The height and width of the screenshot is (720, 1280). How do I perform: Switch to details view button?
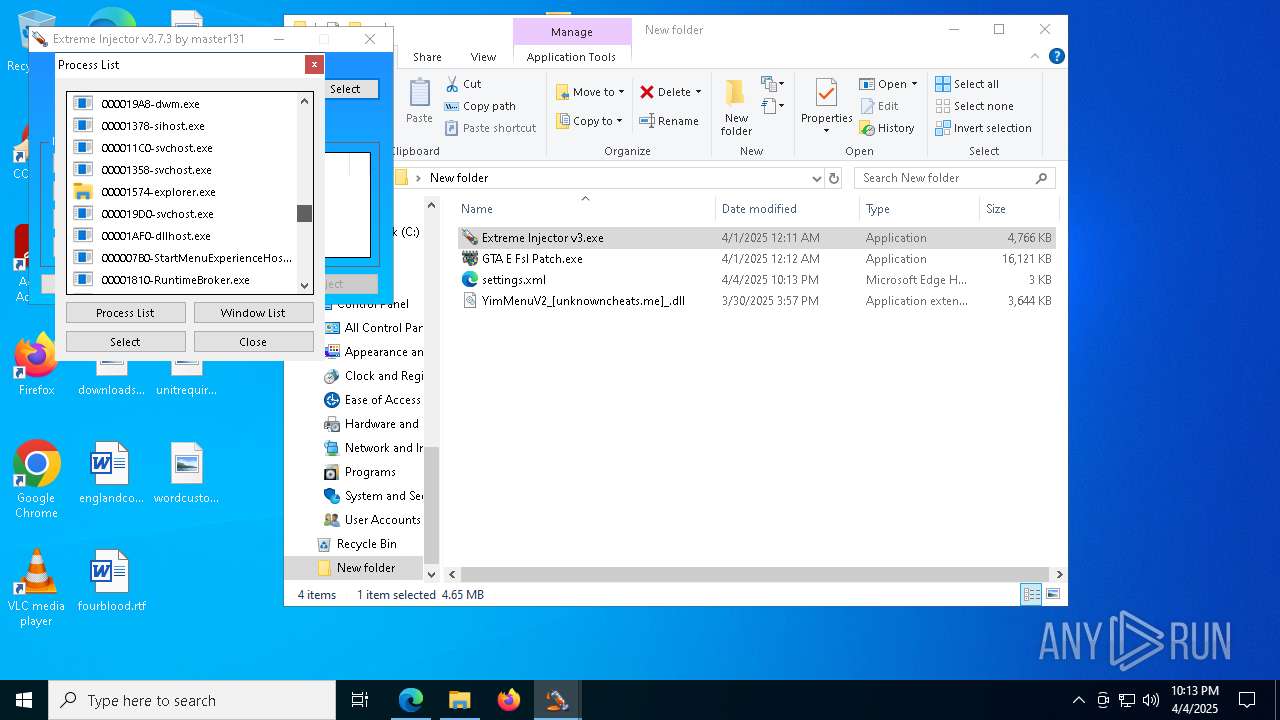tap(1031, 594)
